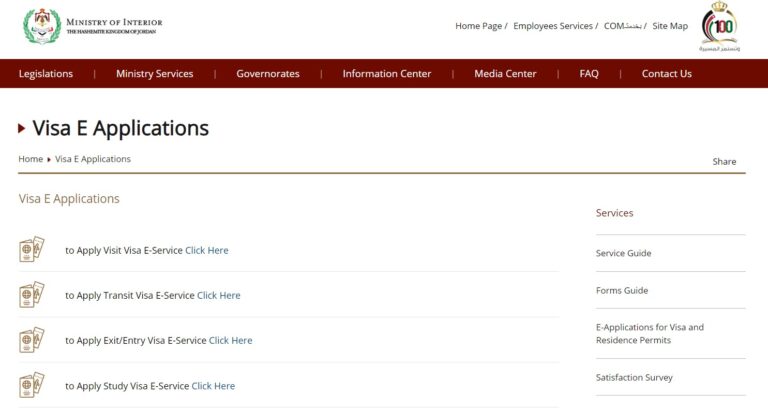Open Service Guide in Services sidebar
768x408 pixels.
[623, 254]
